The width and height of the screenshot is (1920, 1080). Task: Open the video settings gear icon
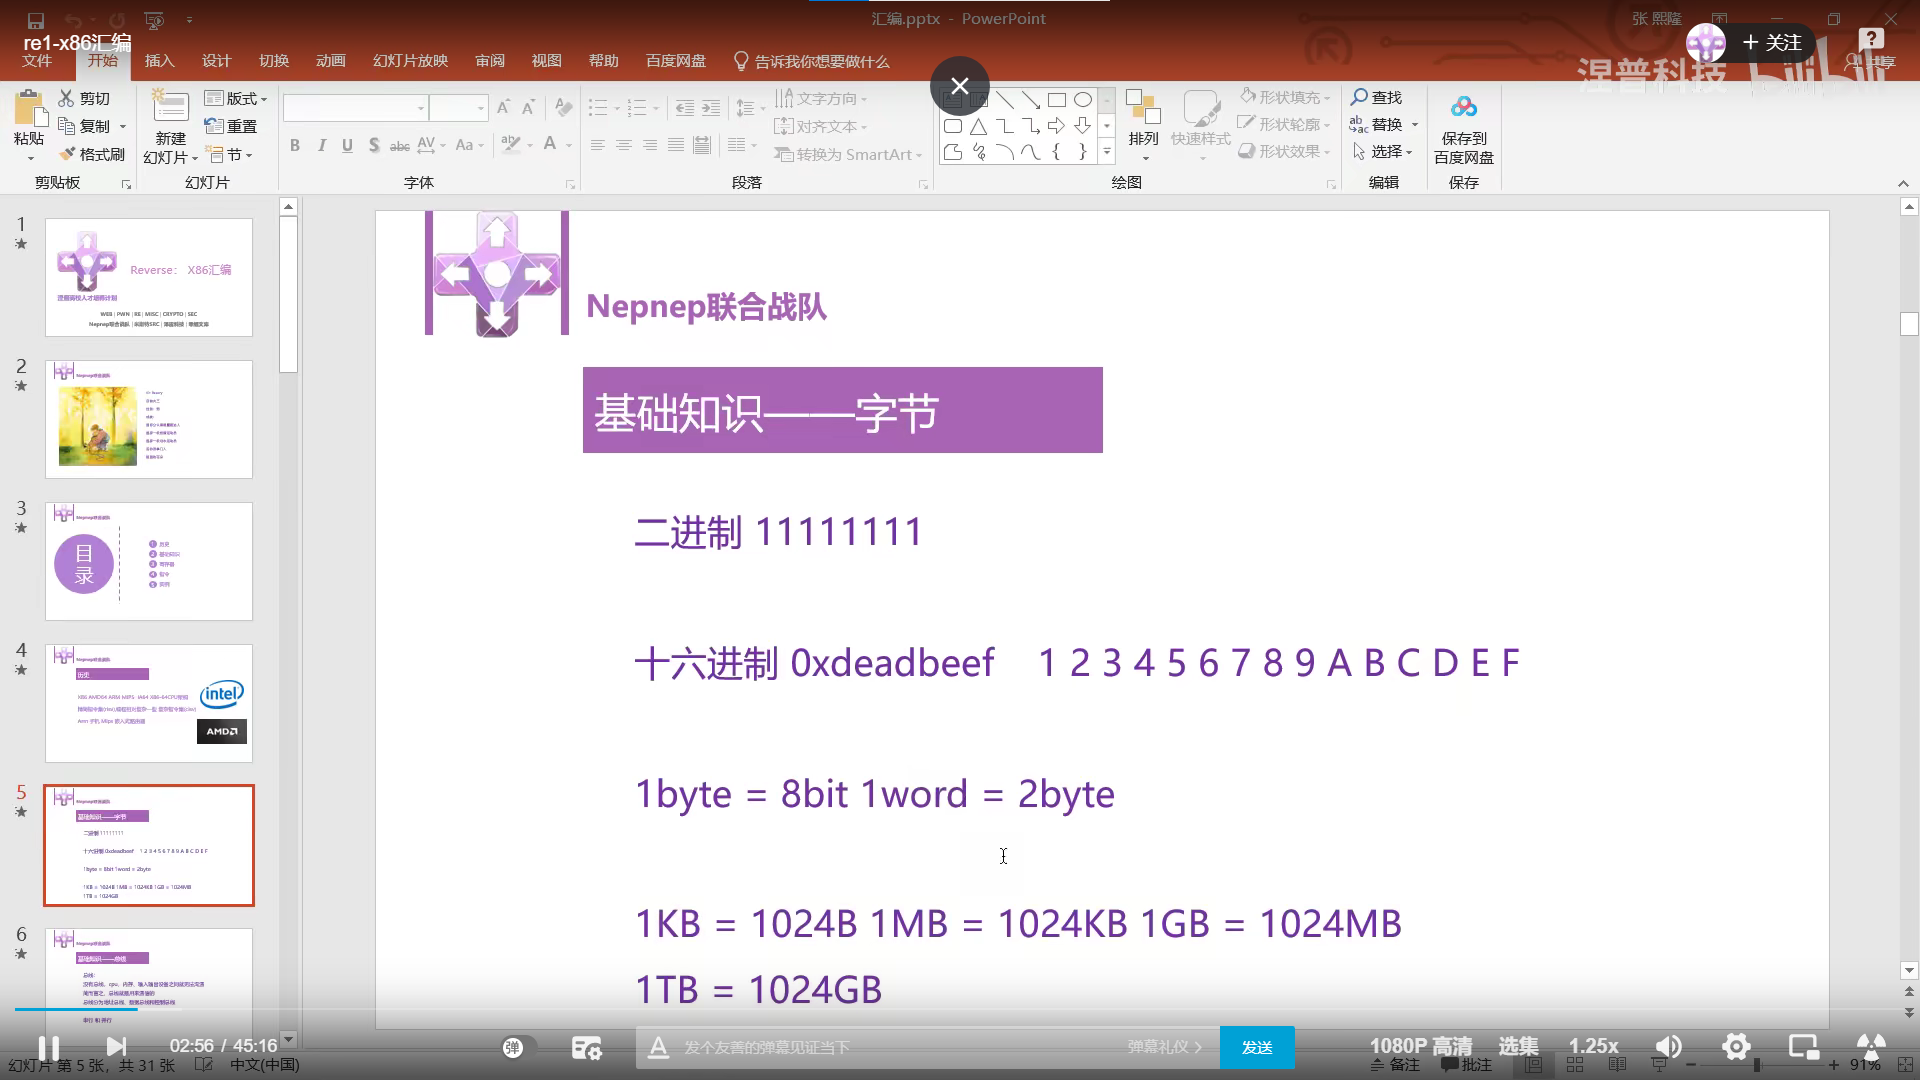1736,1046
